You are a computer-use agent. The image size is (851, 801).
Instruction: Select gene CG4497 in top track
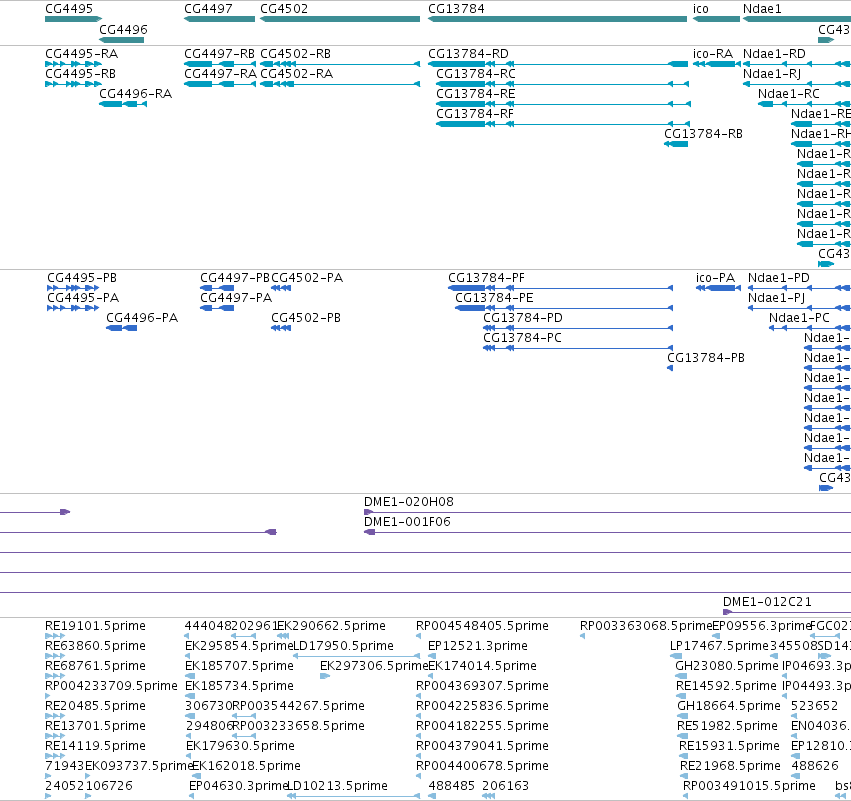208,9
